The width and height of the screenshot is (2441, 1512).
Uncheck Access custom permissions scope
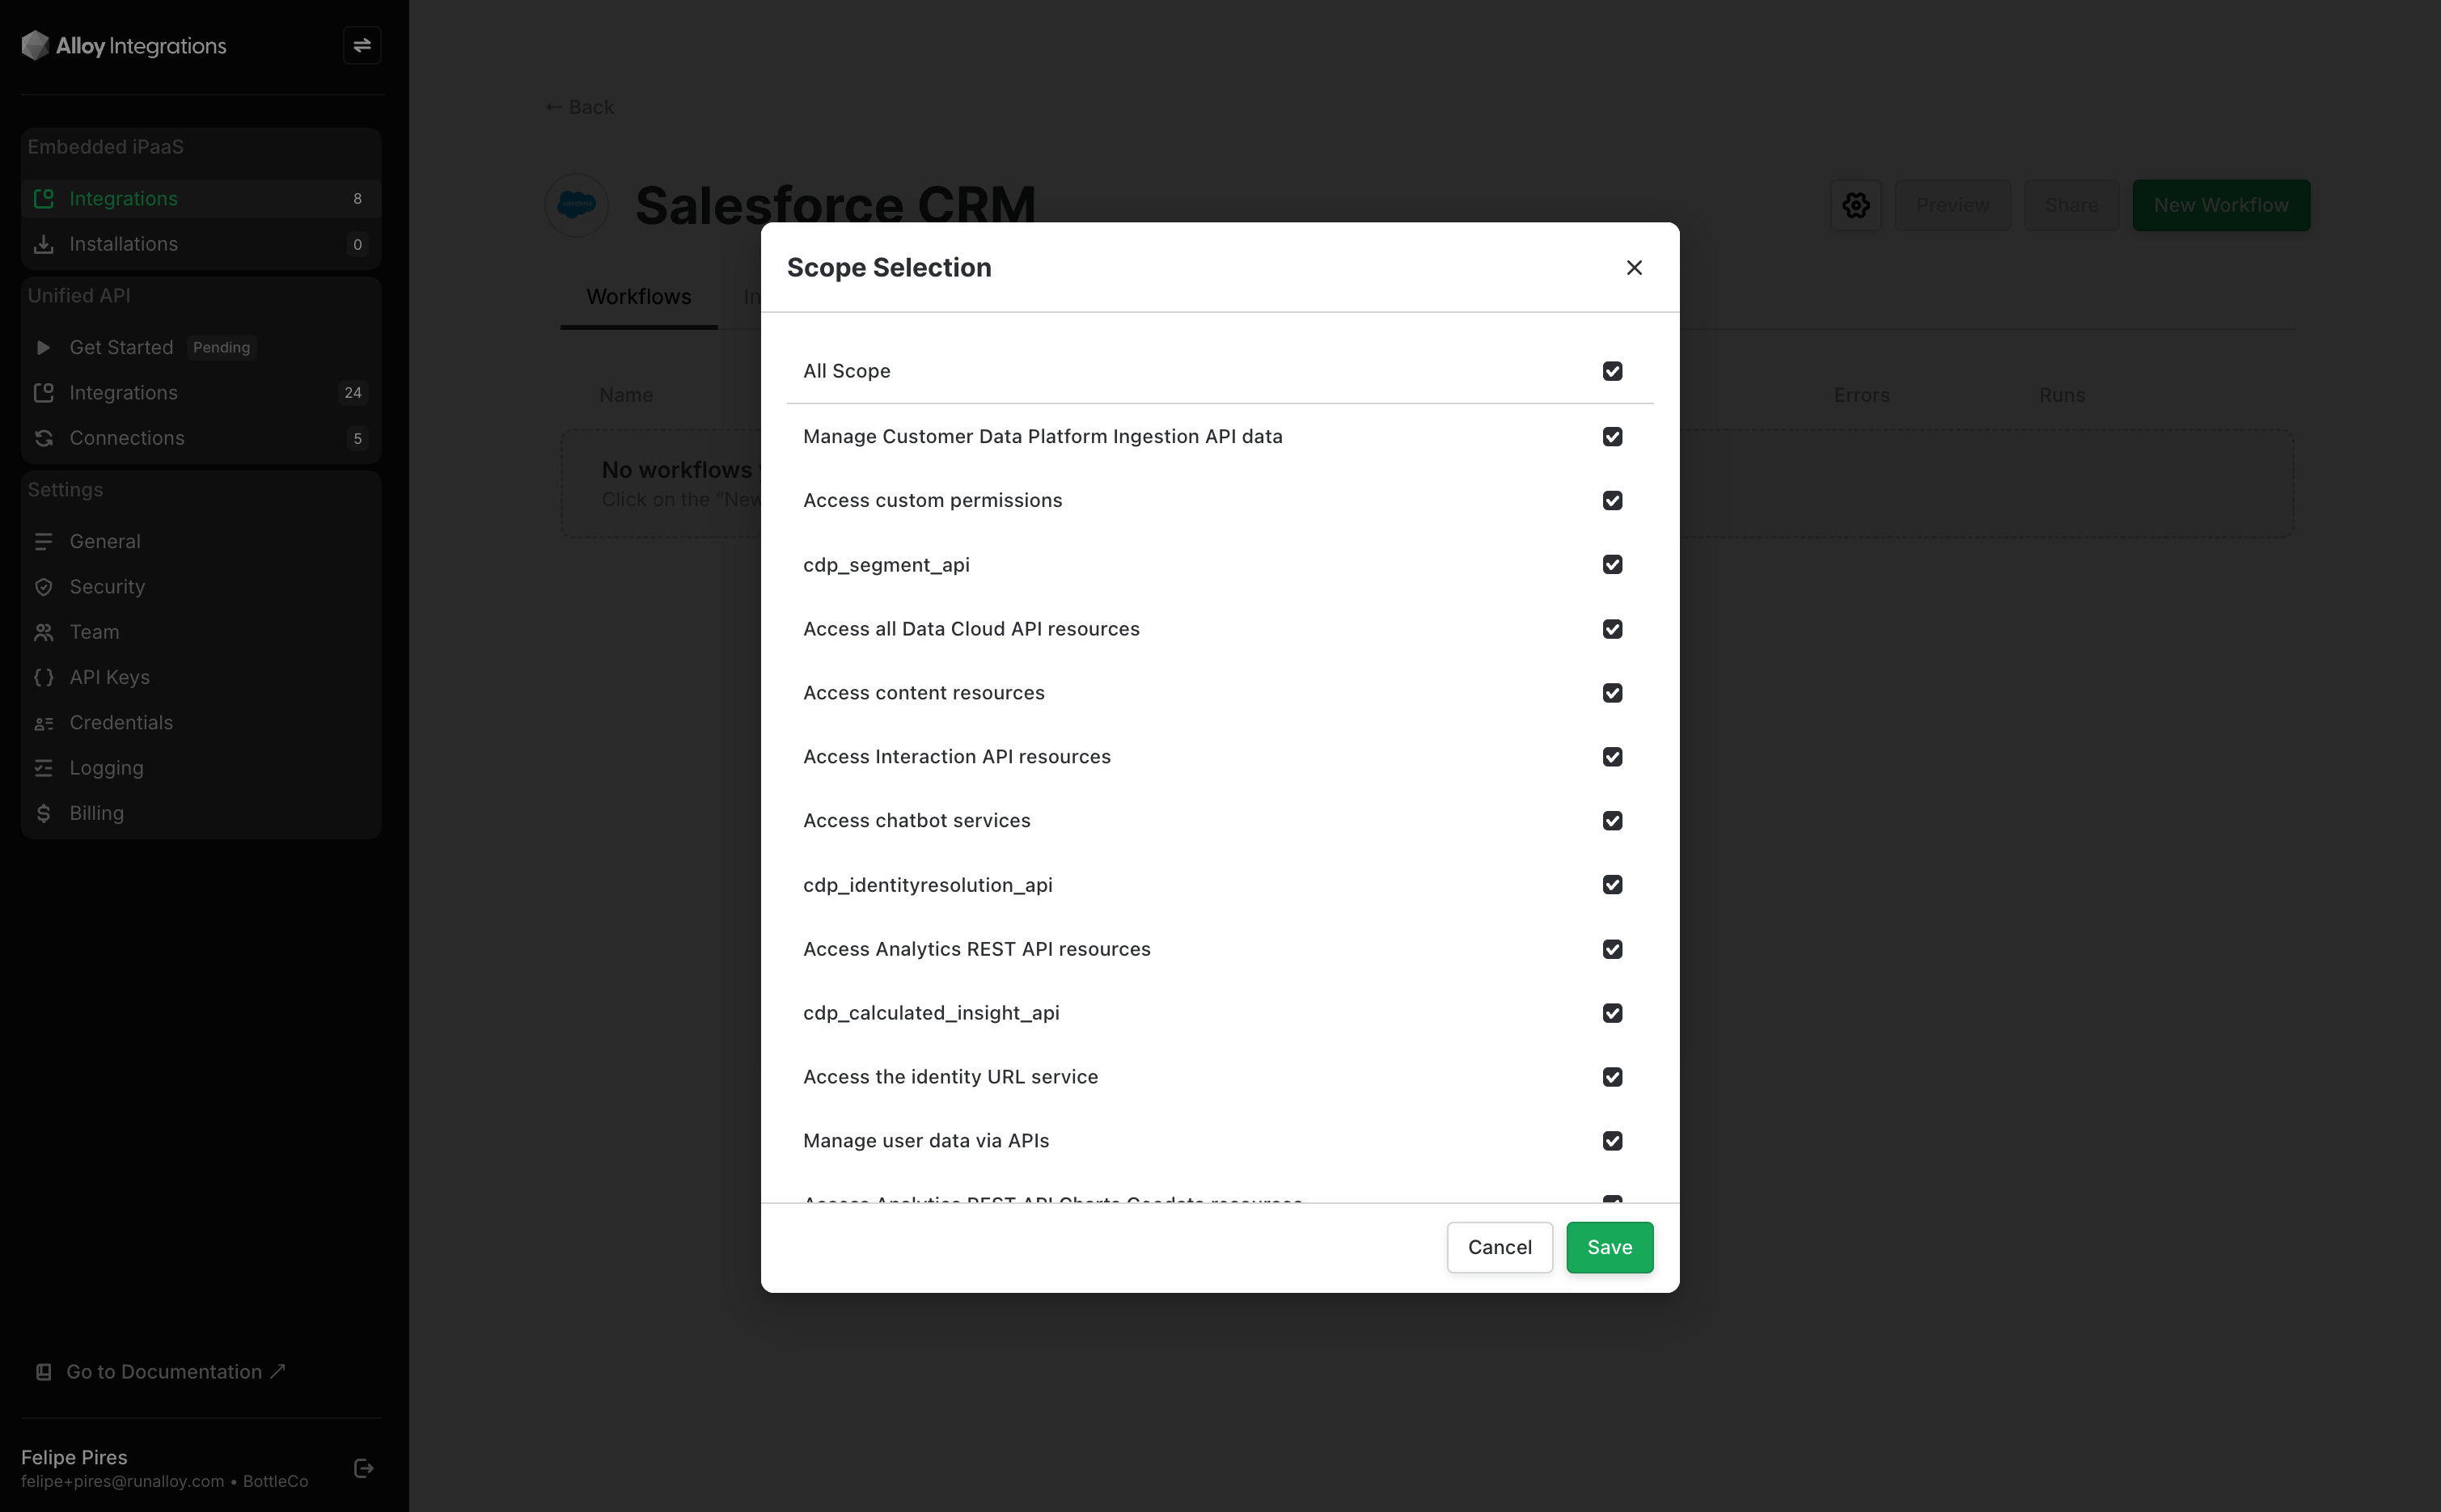1612,500
